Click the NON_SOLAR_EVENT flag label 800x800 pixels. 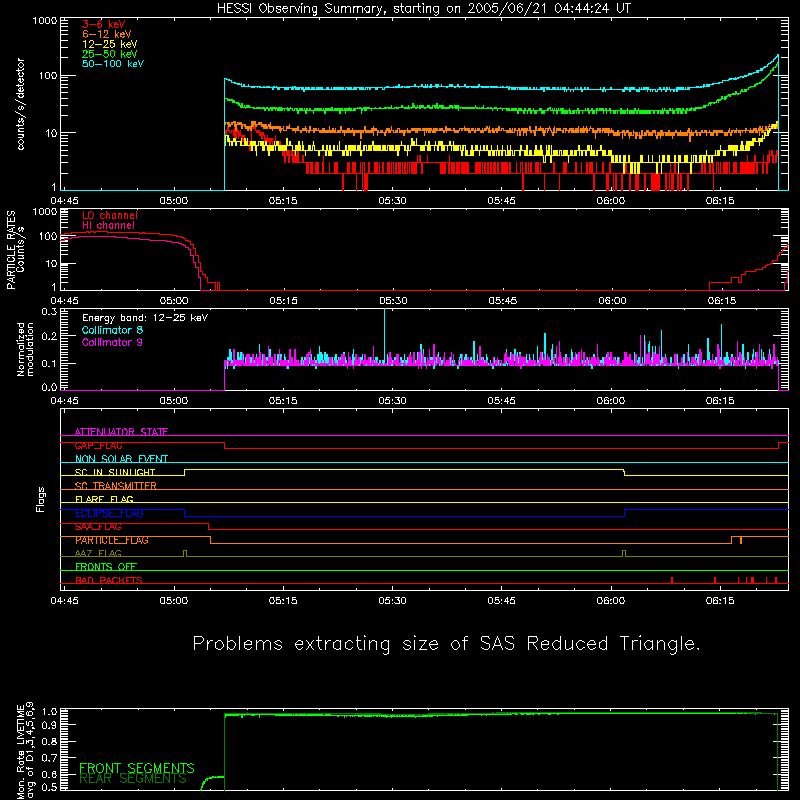[121, 459]
